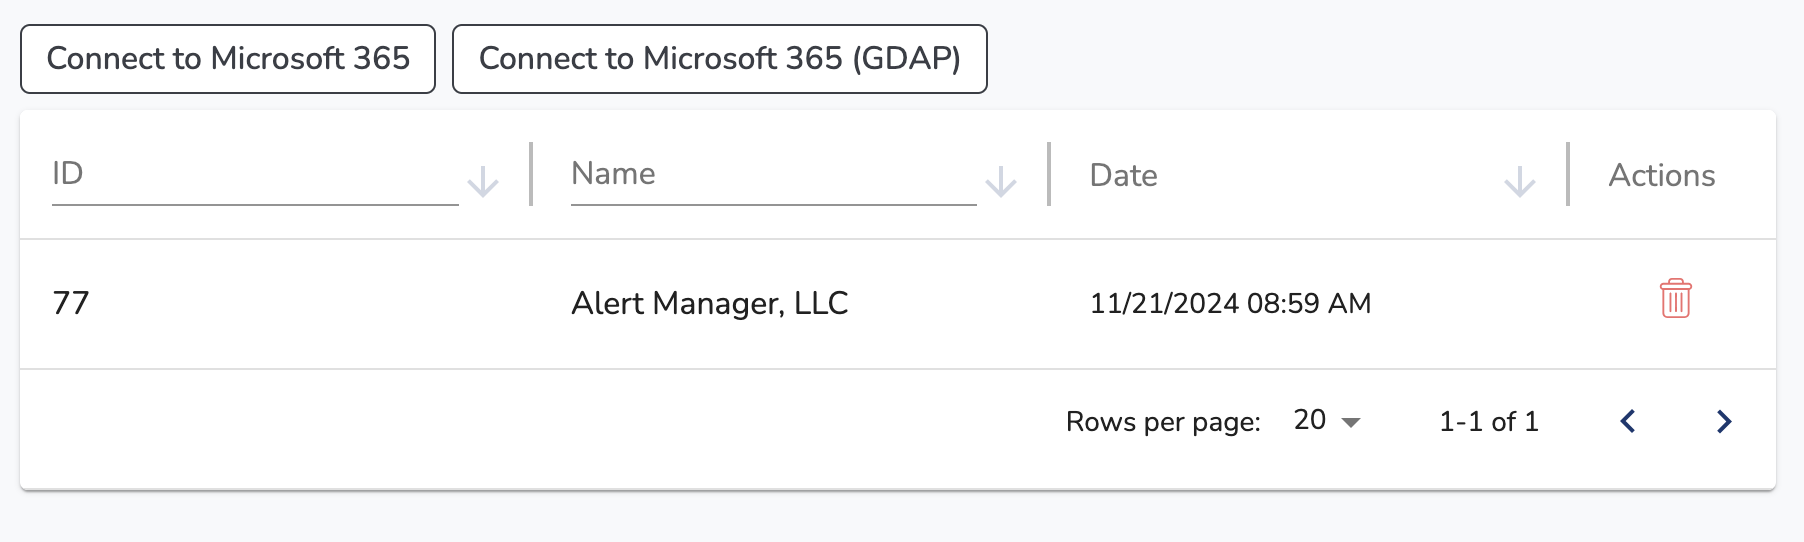
Task: Delete the Alert Manager, LLC entry
Action: (x=1675, y=299)
